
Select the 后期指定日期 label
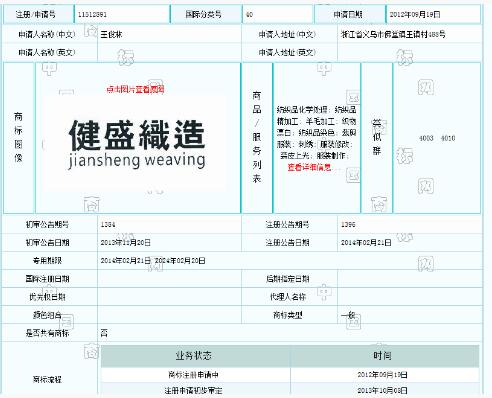click(x=287, y=279)
